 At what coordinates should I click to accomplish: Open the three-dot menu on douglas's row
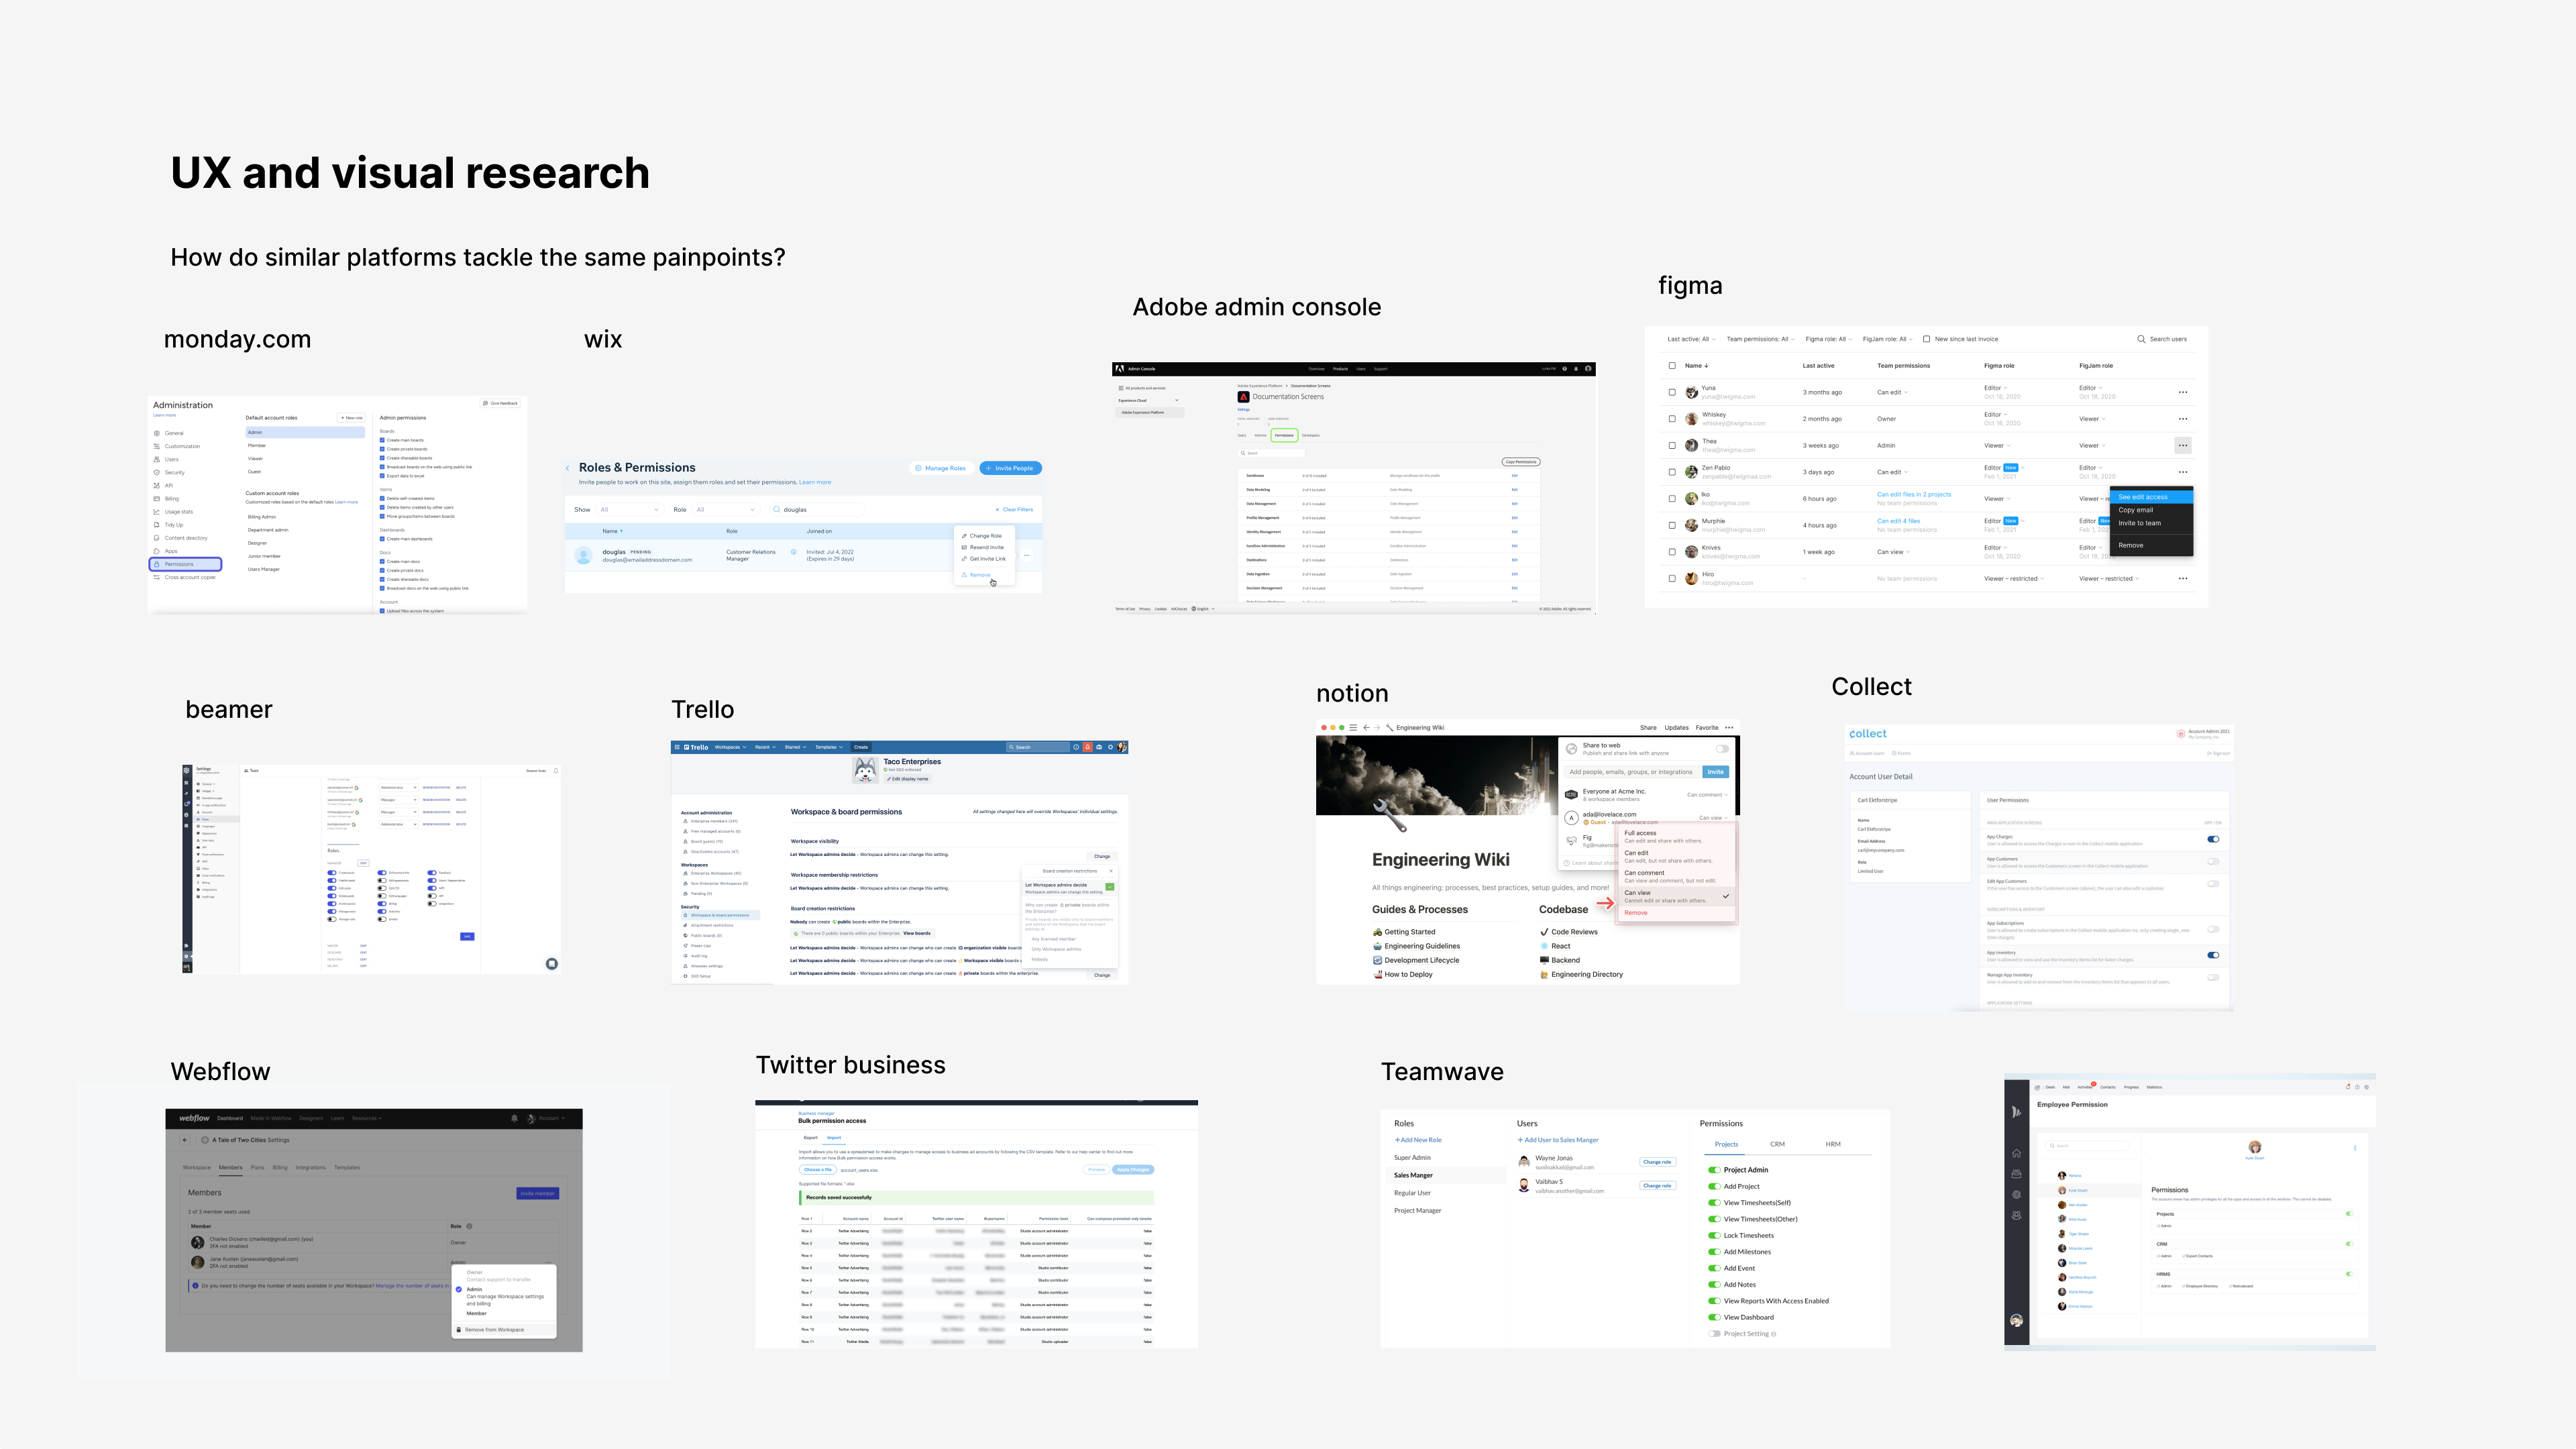[1026, 556]
